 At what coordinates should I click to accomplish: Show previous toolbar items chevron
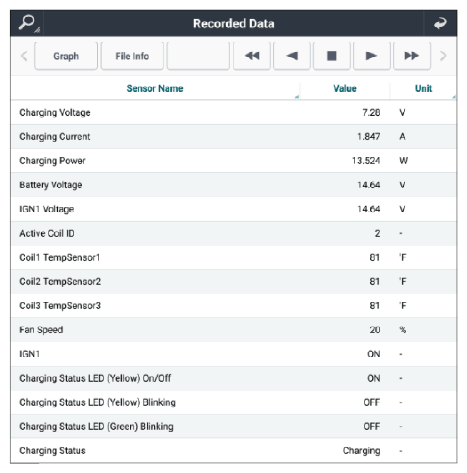coord(24,56)
